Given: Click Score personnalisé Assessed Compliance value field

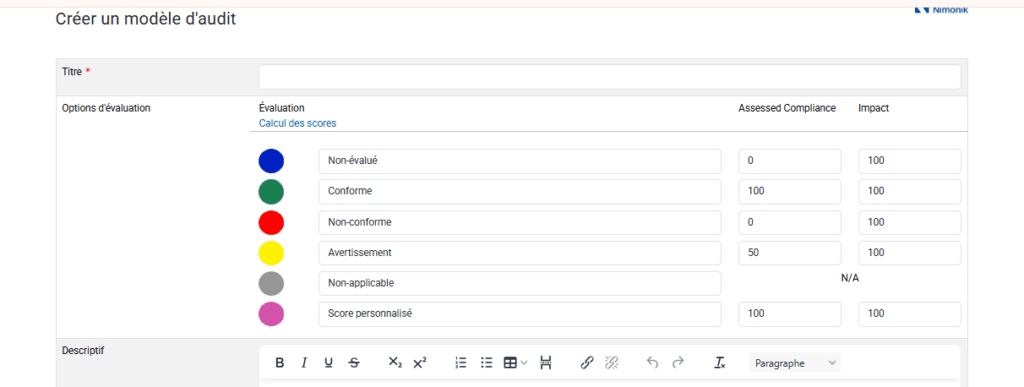Looking at the screenshot, I should pyautogui.click(x=790, y=315).
